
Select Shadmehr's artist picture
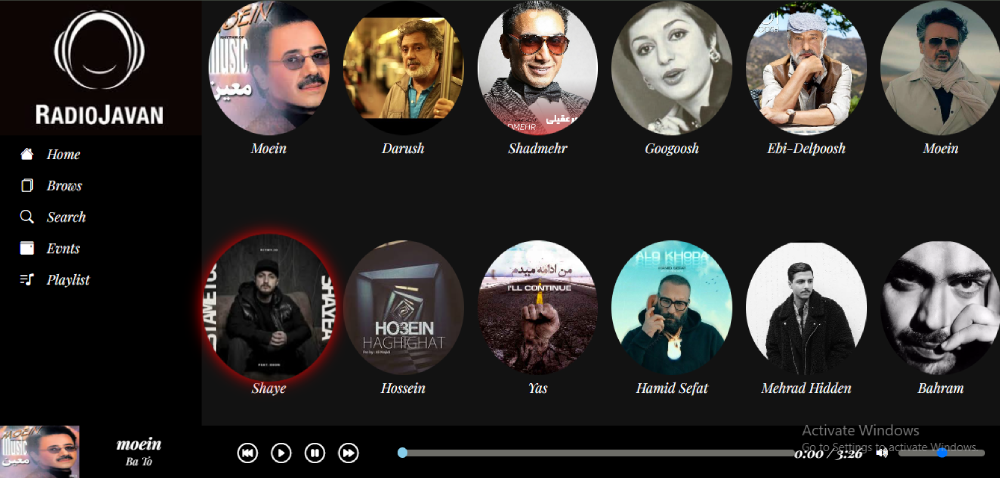pyautogui.click(x=538, y=68)
